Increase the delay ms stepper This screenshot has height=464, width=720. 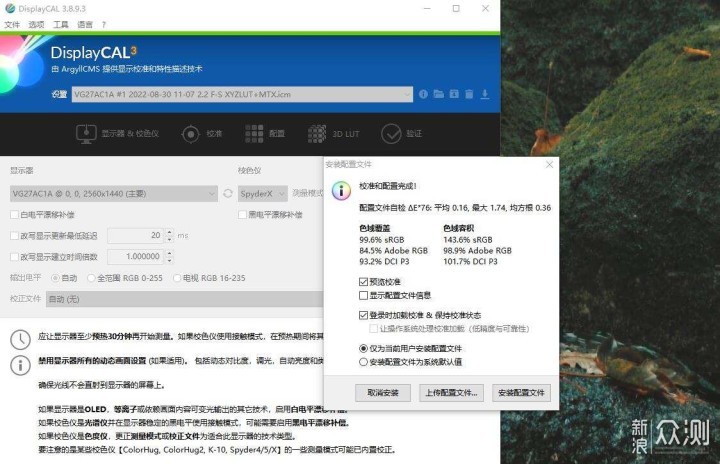tap(169, 232)
